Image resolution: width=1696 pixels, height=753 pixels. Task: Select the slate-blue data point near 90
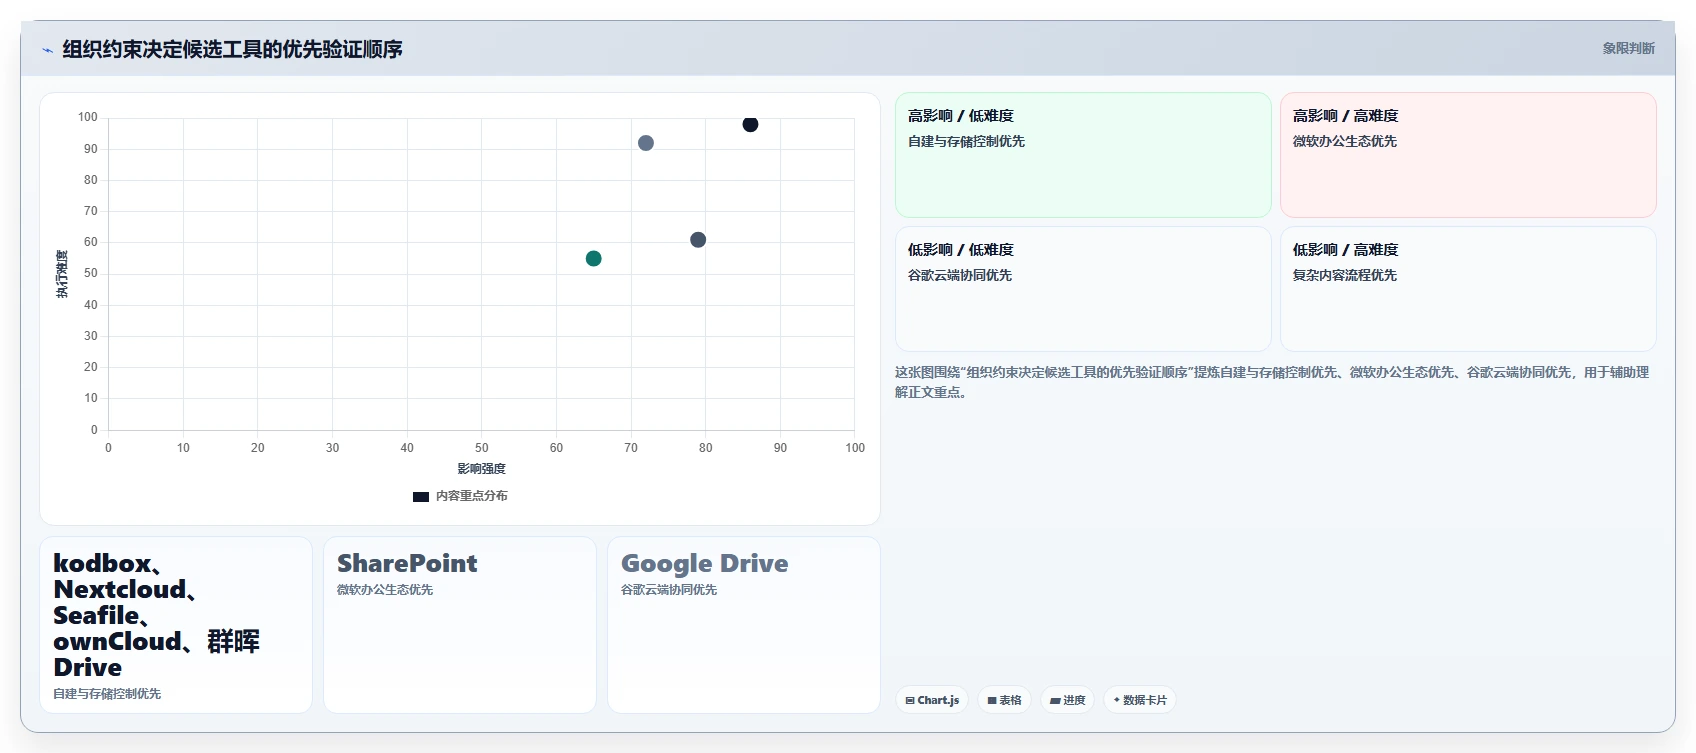646,143
